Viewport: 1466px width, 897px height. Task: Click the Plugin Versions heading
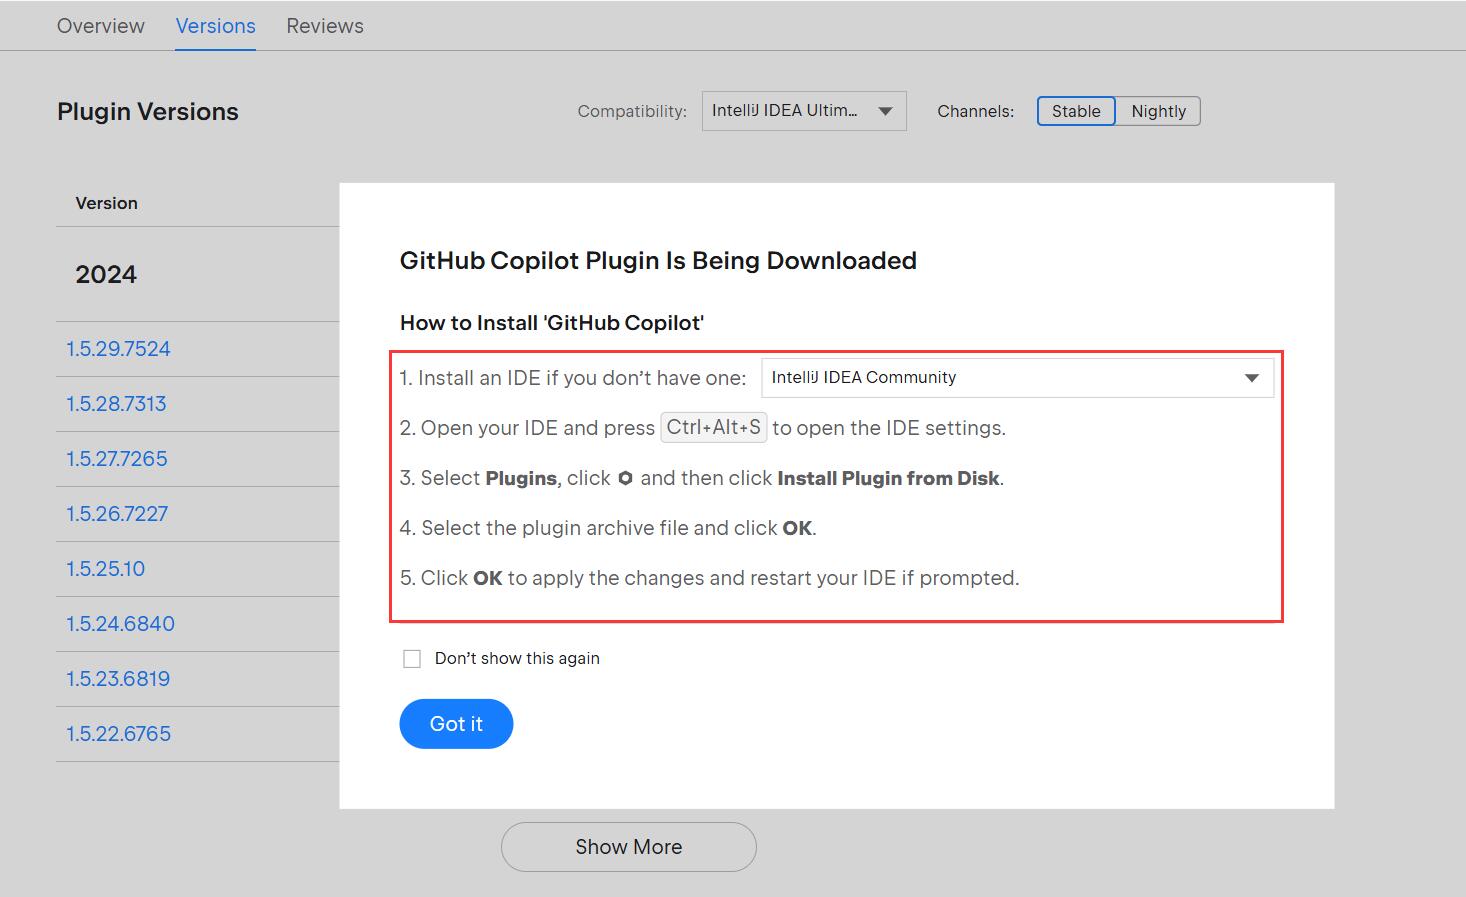[x=148, y=111]
